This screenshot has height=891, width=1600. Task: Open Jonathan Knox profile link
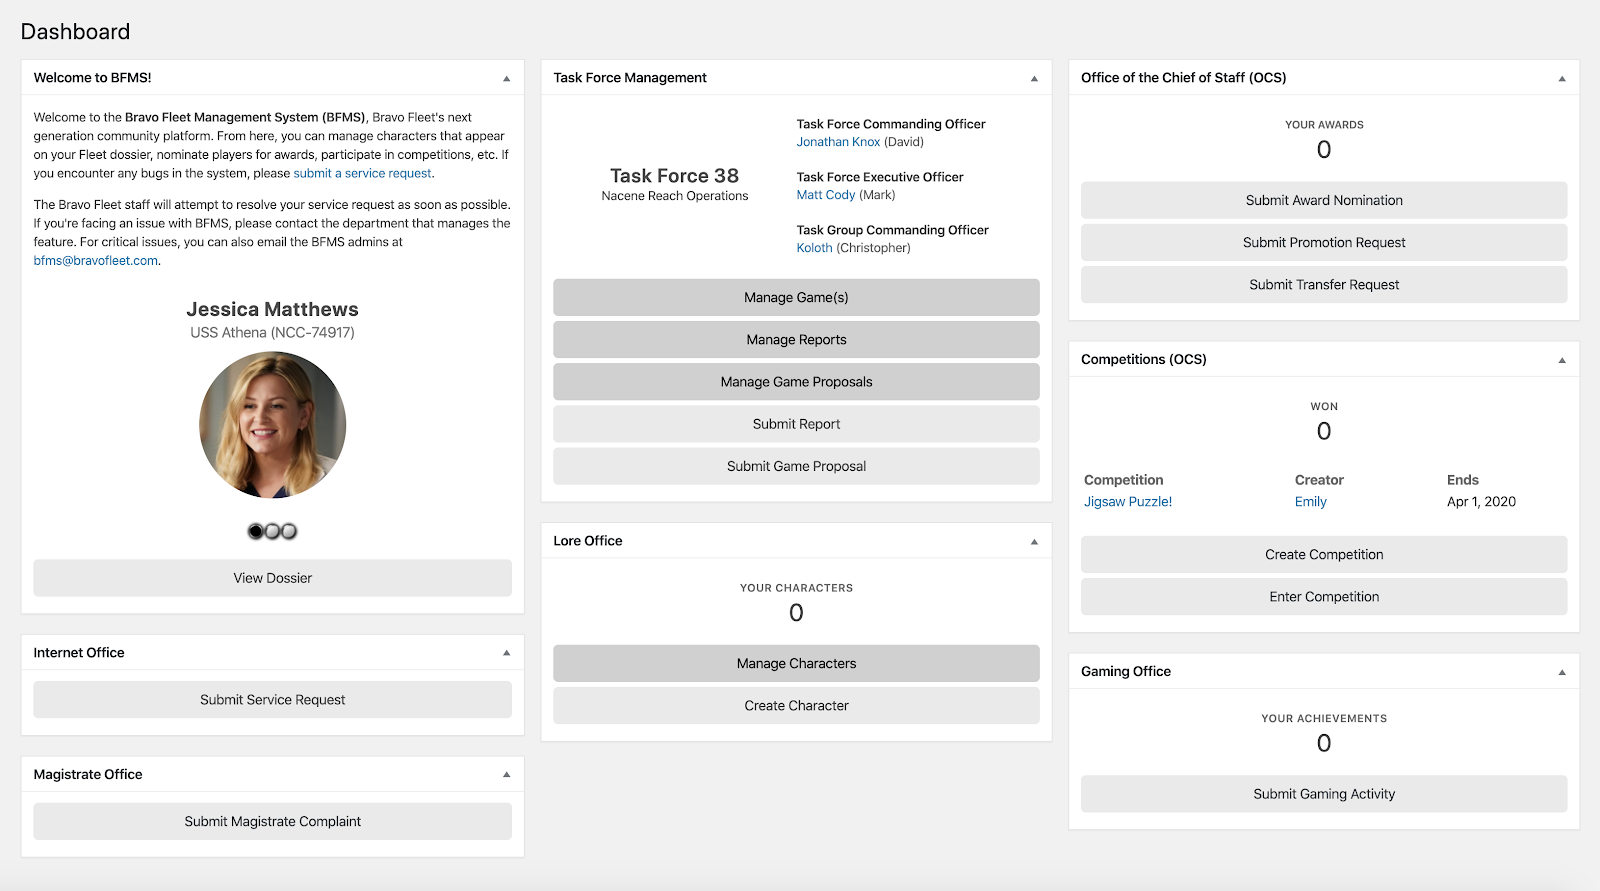pyautogui.click(x=838, y=142)
